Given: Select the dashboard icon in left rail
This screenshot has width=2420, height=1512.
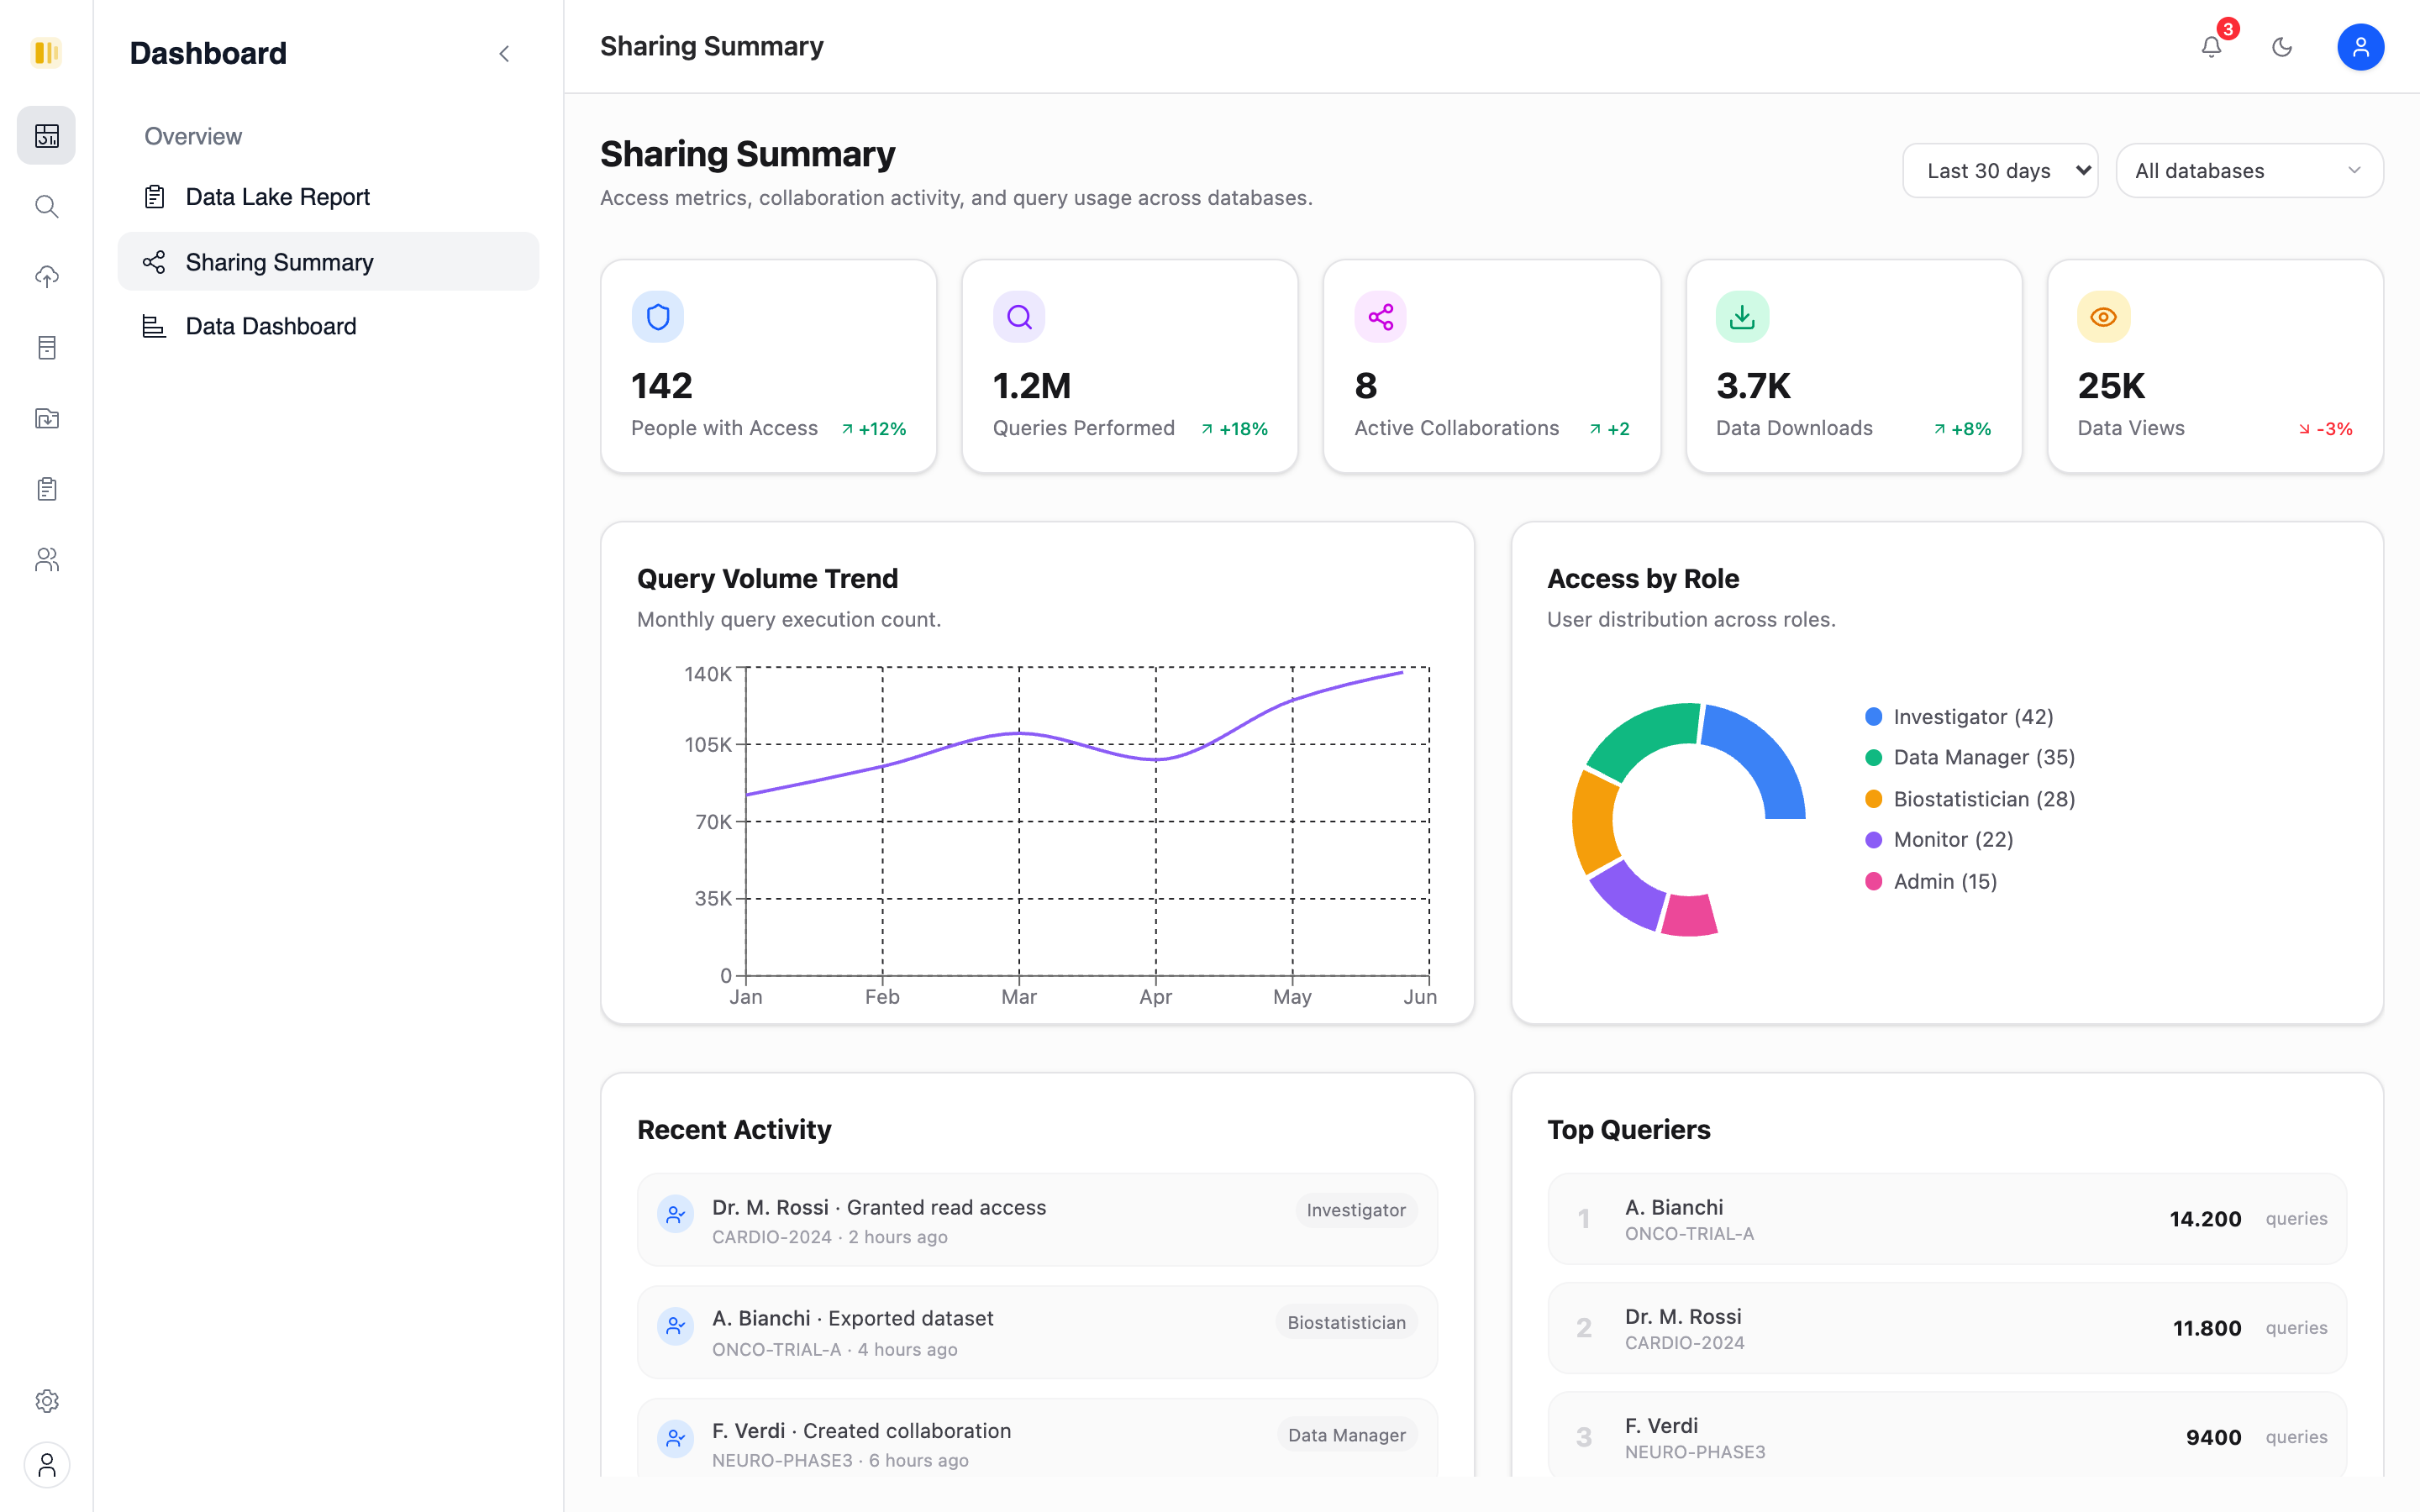Looking at the screenshot, I should coord(46,135).
